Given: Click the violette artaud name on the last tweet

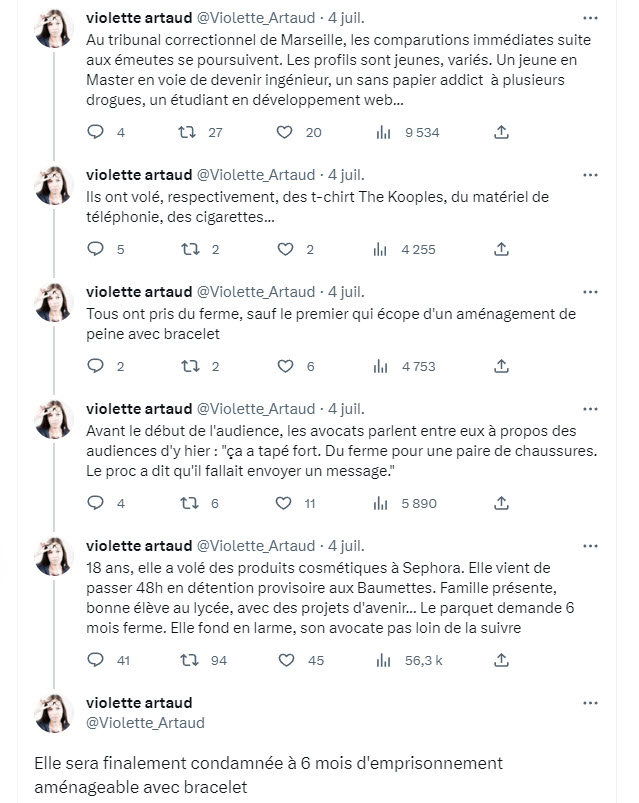Looking at the screenshot, I should click(x=139, y=703).
